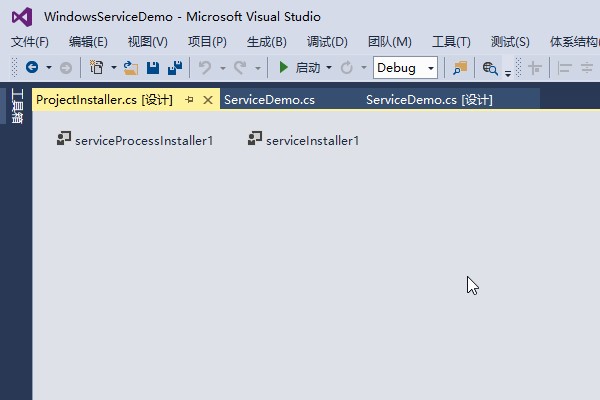
Task: Save the current file via toolbar
Action: tap(153, 68)
